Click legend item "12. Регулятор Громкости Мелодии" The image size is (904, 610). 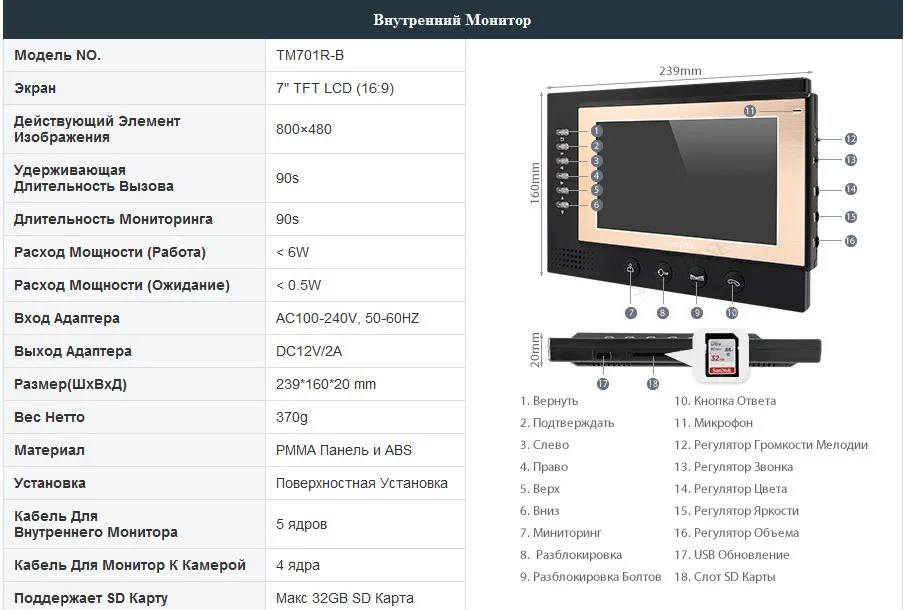click(x=771, y=445)
